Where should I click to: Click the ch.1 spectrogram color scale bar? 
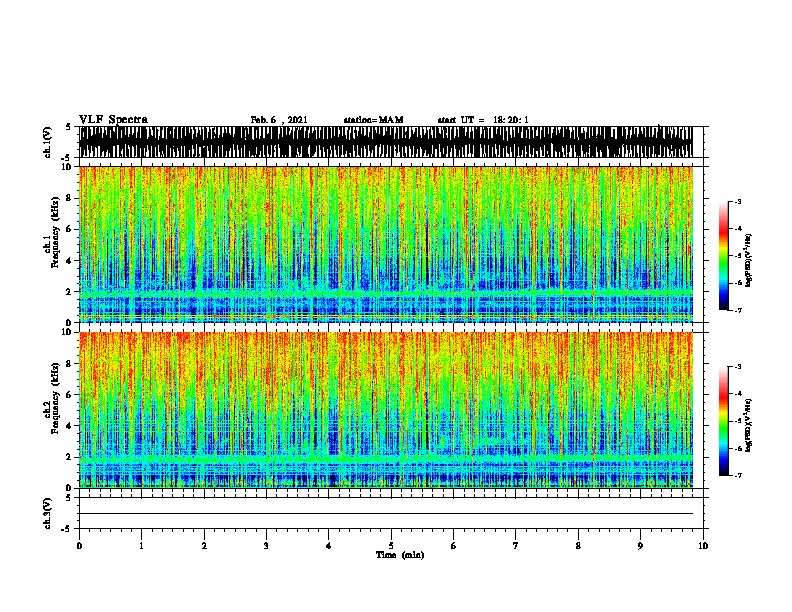723,256
